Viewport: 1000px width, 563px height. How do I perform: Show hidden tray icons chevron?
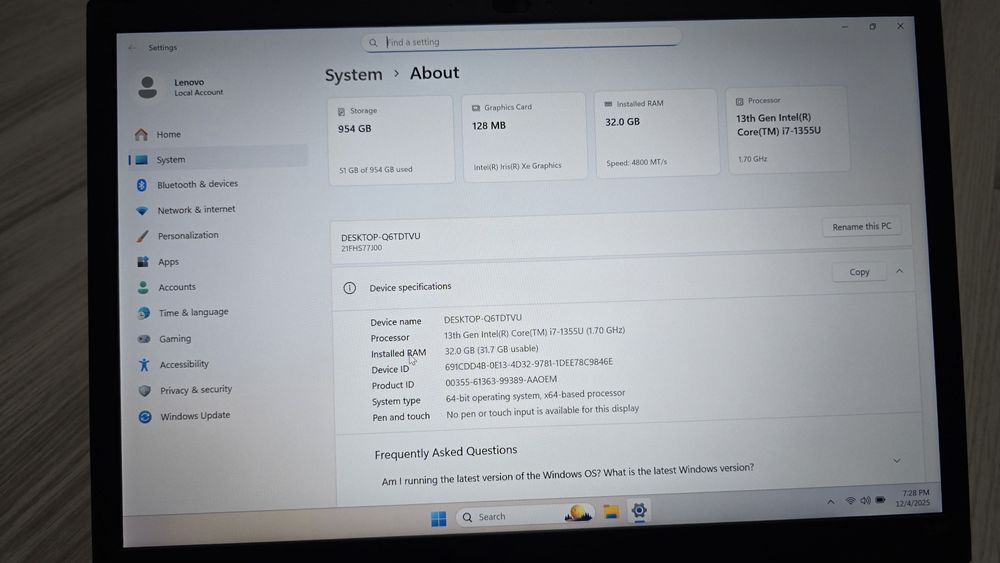830,502
